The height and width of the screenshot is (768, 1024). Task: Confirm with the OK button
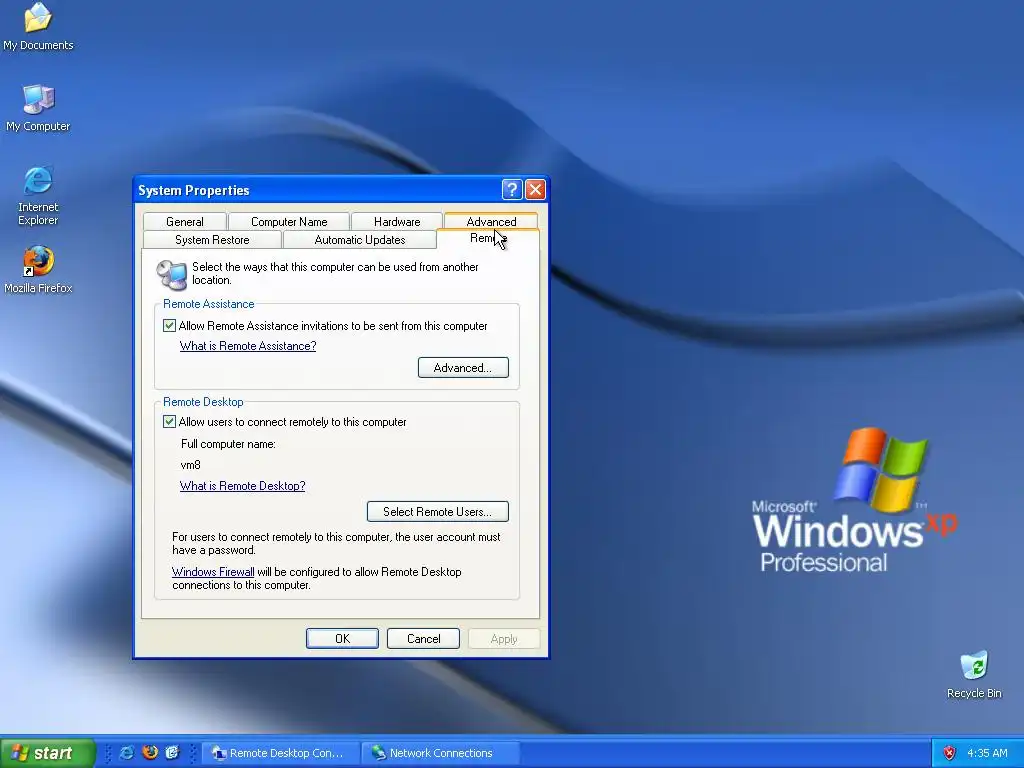[342, 639]
